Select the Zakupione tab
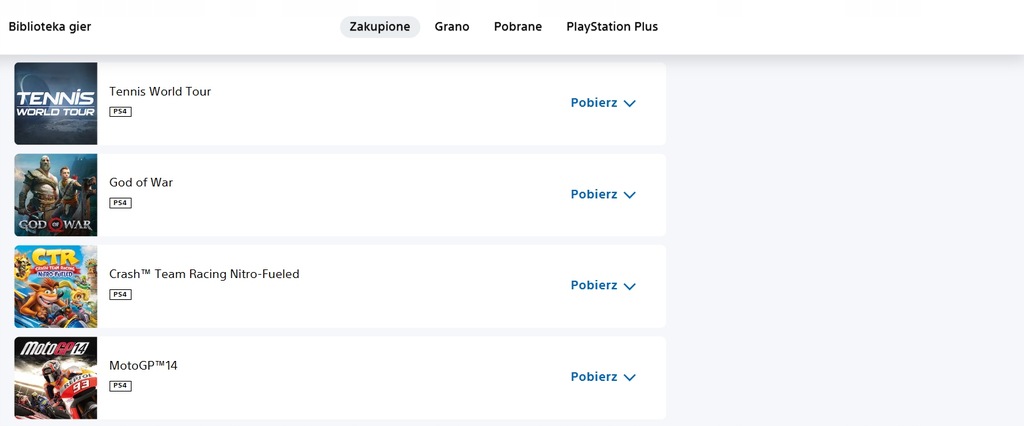 tap(380, 27)
